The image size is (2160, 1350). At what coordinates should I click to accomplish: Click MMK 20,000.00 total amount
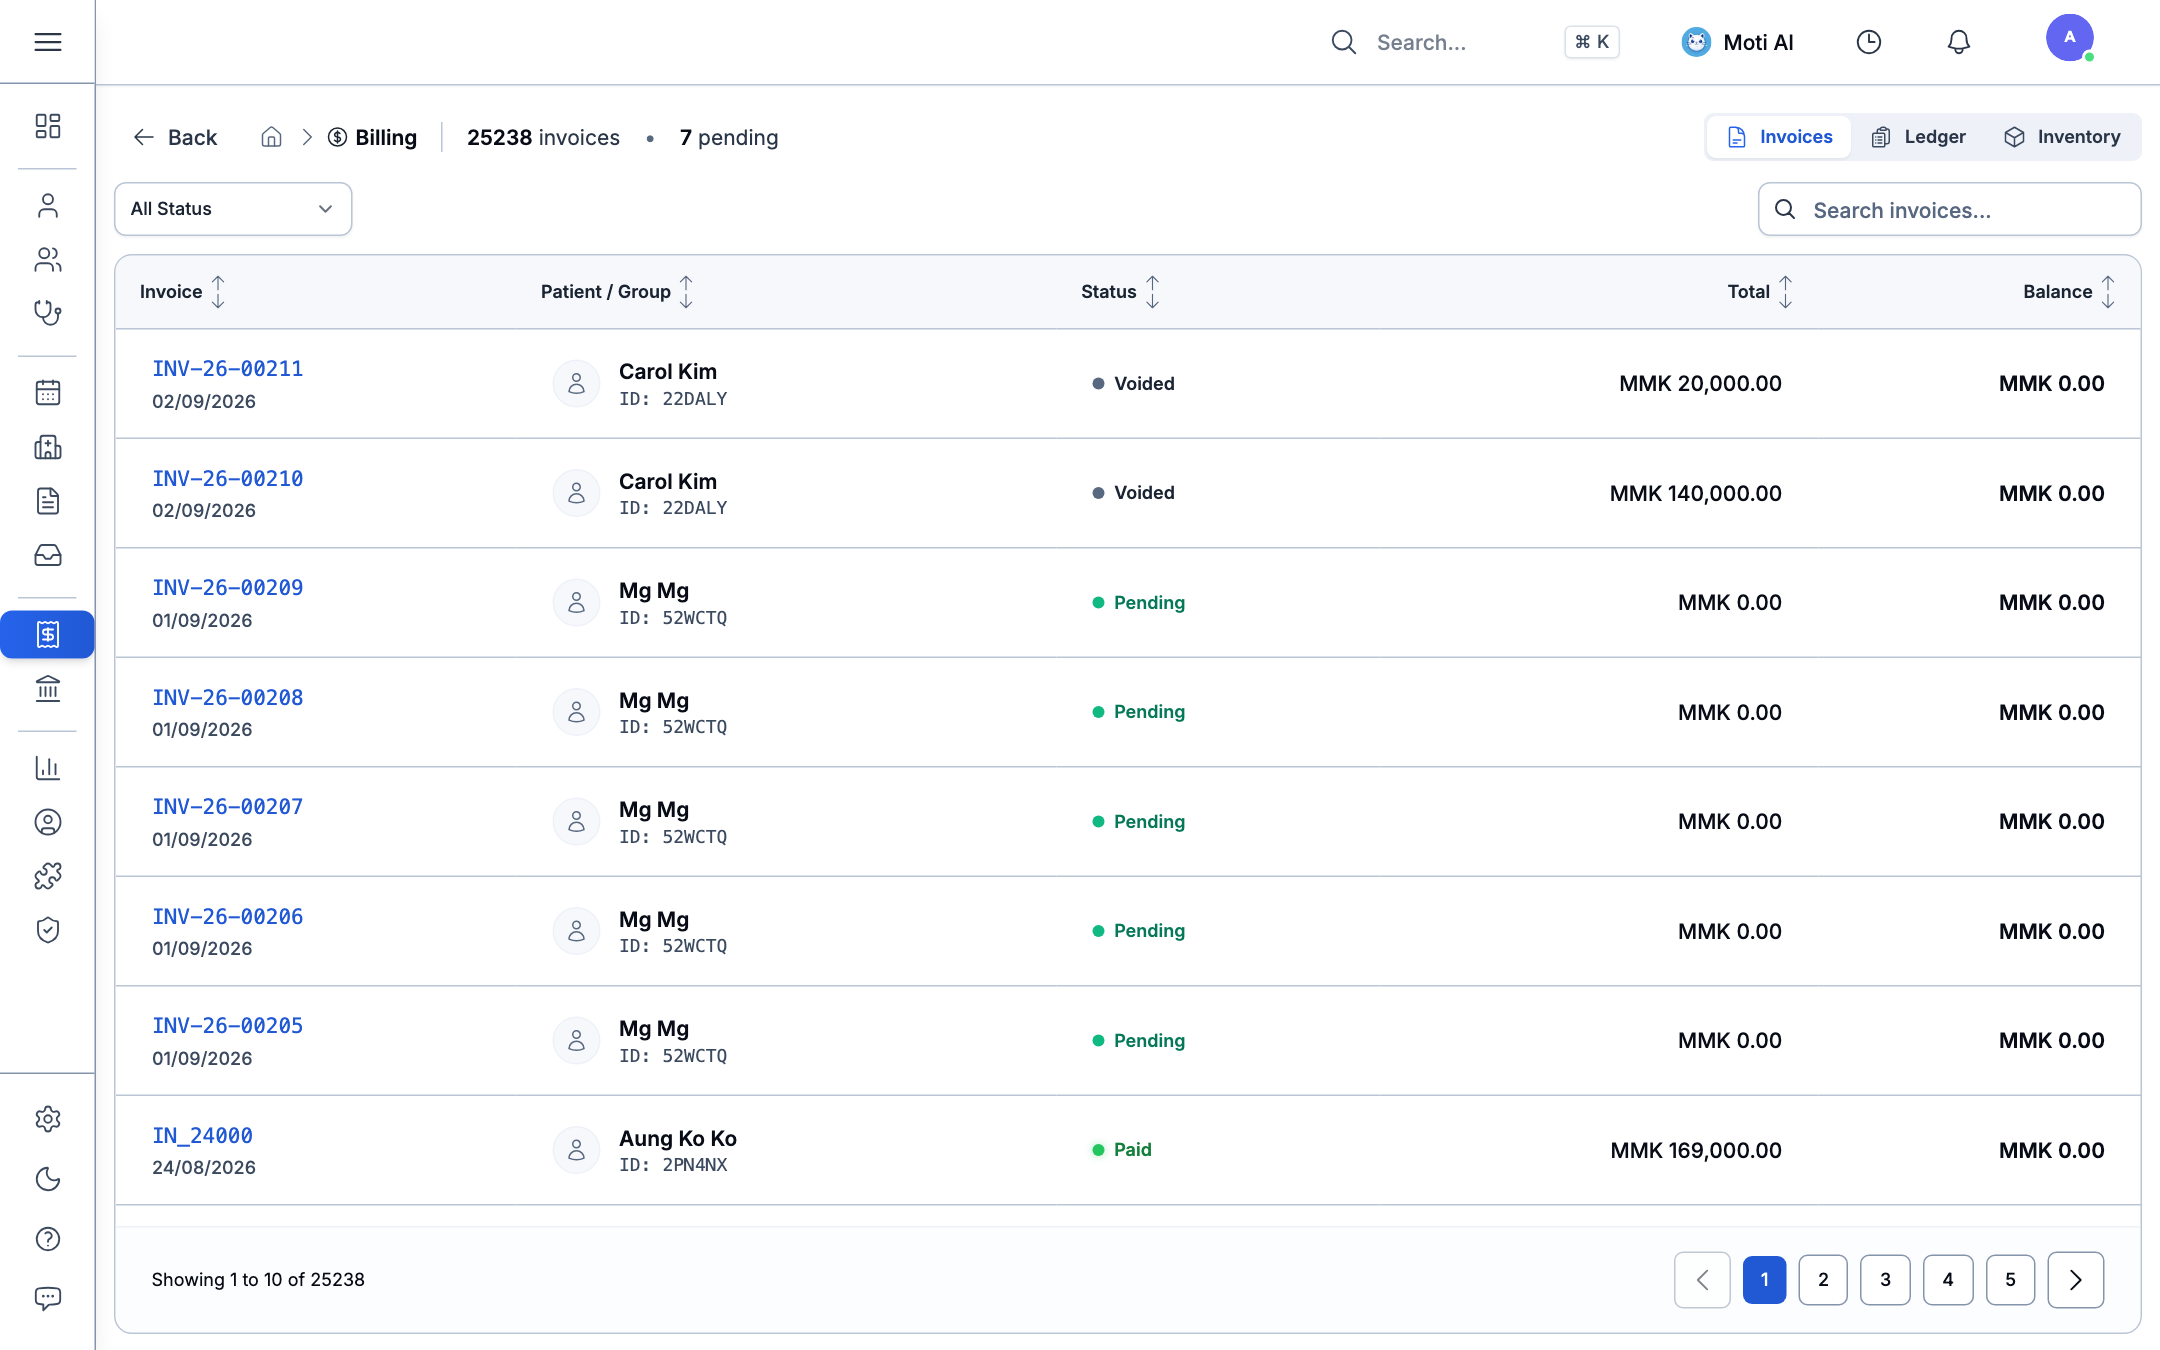coord(1700,383)
